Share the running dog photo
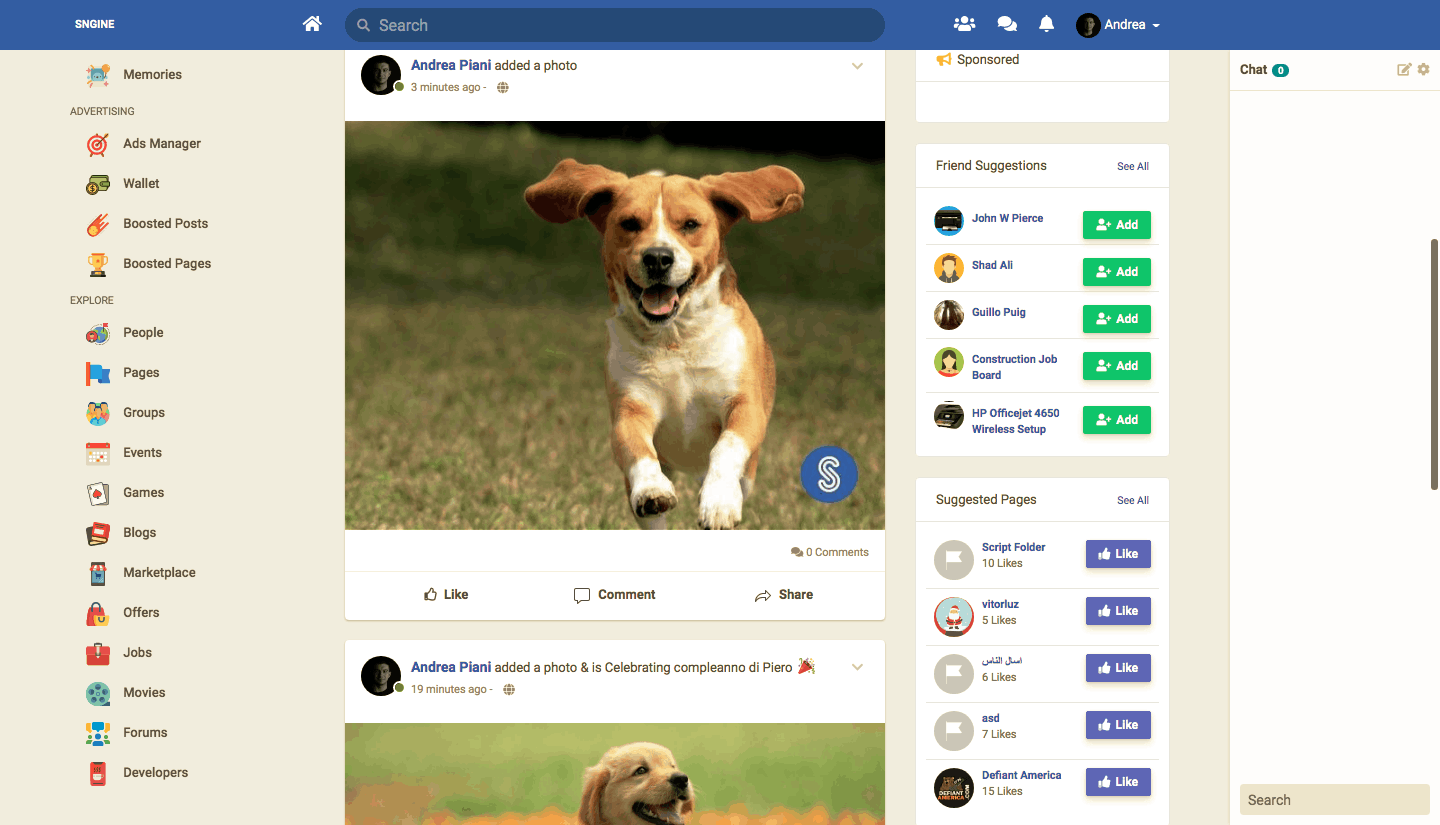The width and height of the screenshot is (1440, 825). click(783, 594)
